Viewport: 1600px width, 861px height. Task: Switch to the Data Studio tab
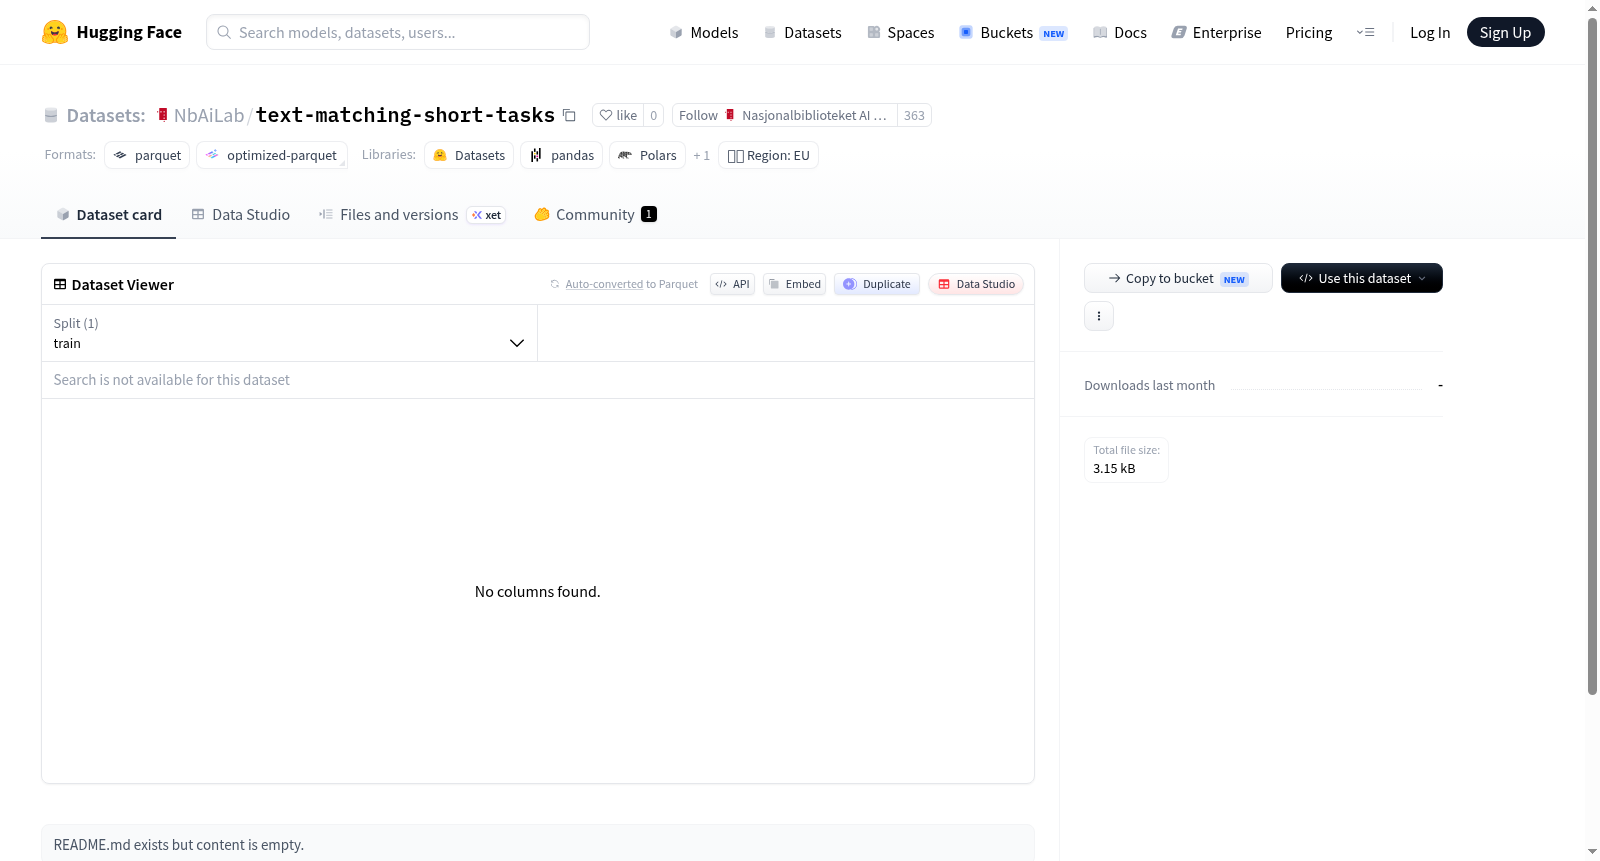[241, 214]
